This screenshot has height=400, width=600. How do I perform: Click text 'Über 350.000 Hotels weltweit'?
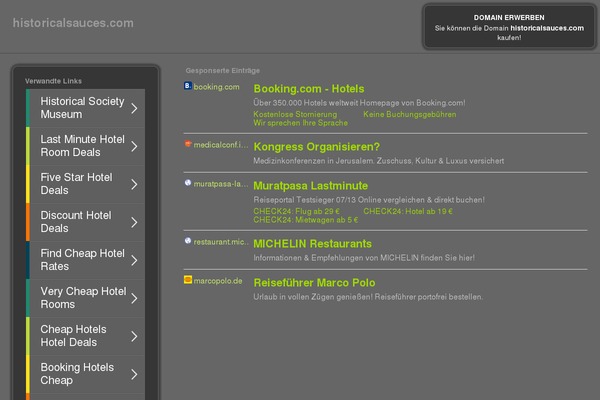click(305, 103)
